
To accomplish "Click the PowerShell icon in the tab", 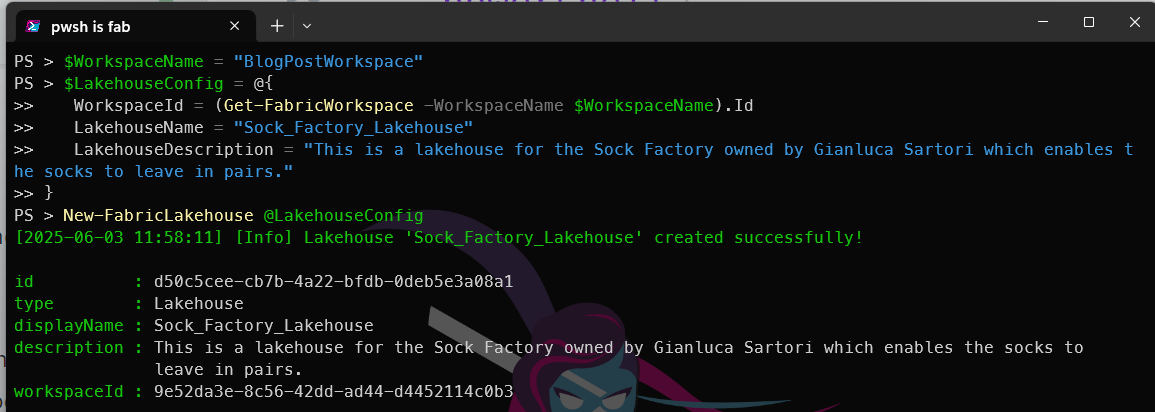I will (33, 27).
